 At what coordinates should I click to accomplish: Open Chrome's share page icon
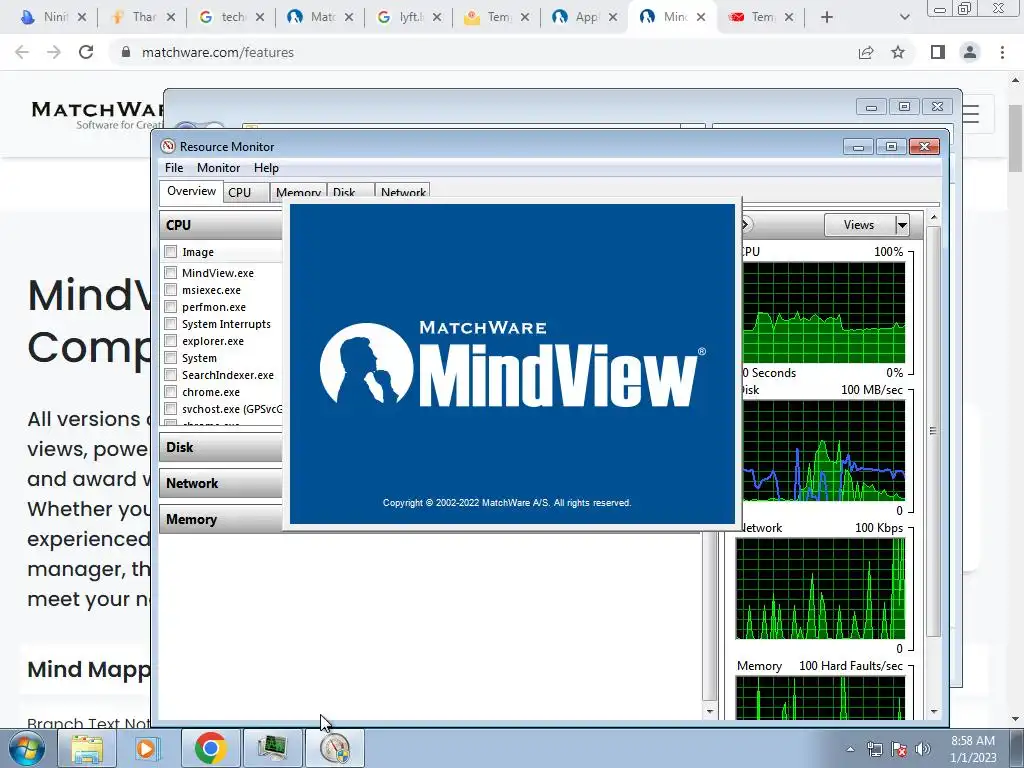(x=866, y=52)
